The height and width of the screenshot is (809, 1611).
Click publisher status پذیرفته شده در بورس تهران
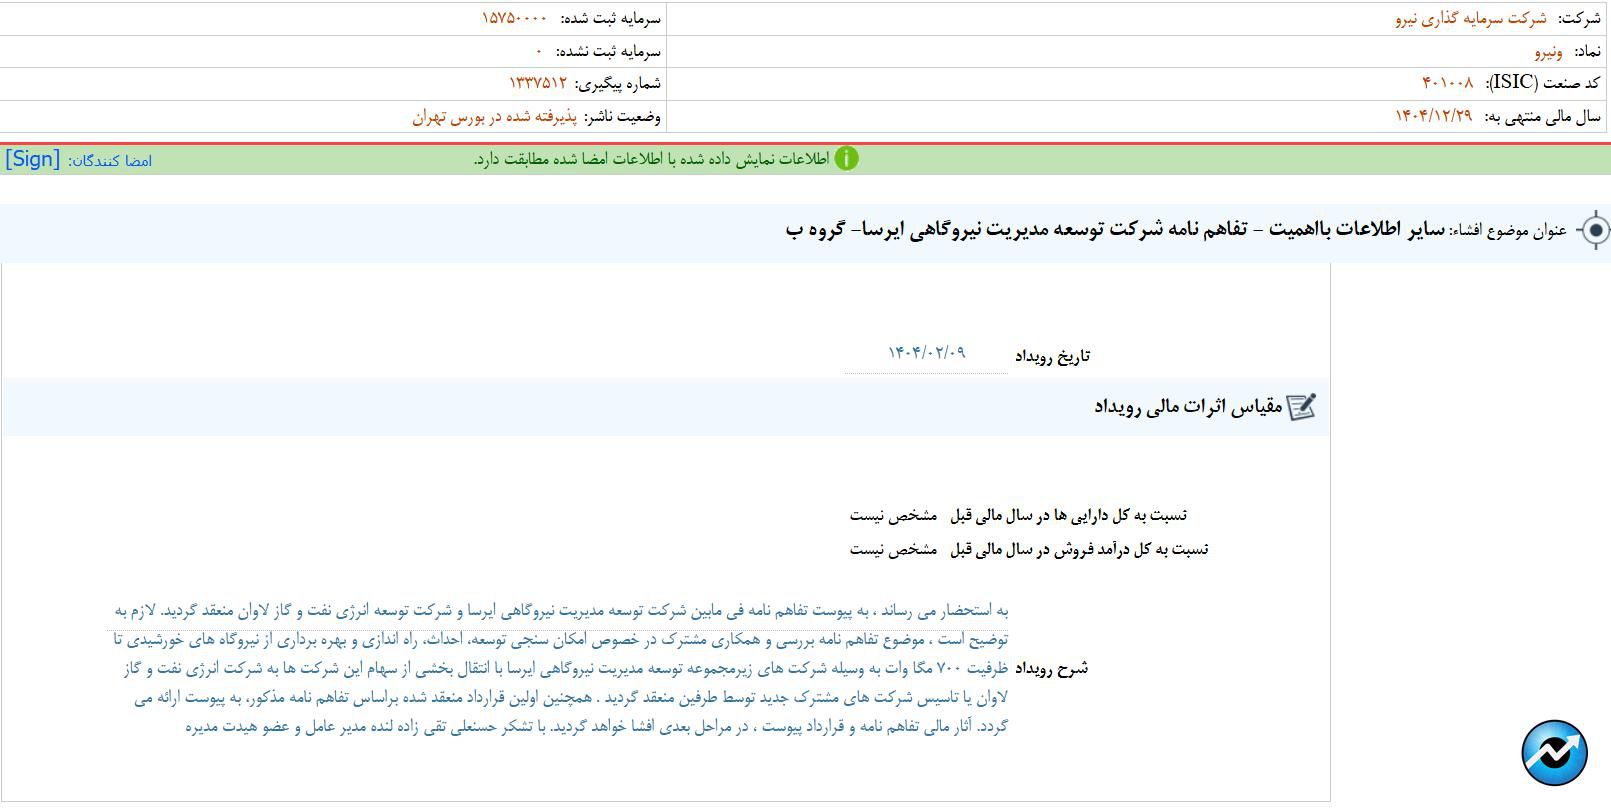point(495,117)
